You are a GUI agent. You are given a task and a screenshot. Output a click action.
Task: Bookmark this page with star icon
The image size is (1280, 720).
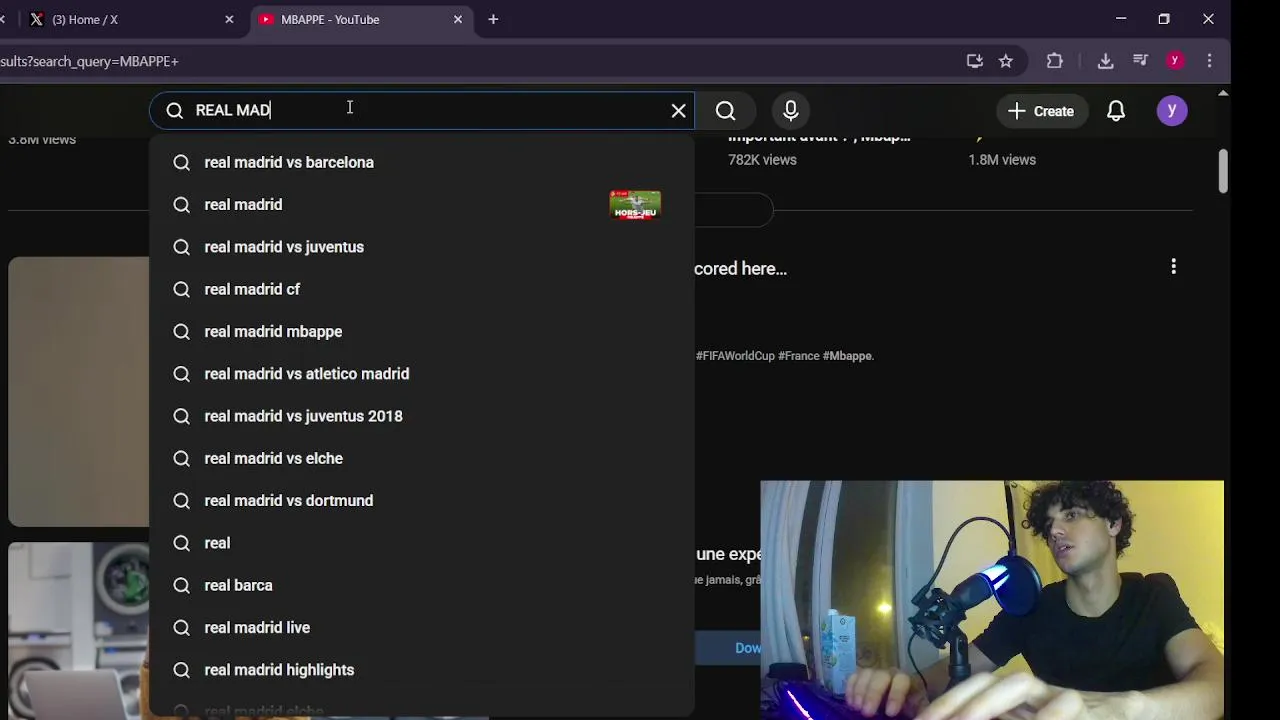(x=1006, y=61)
